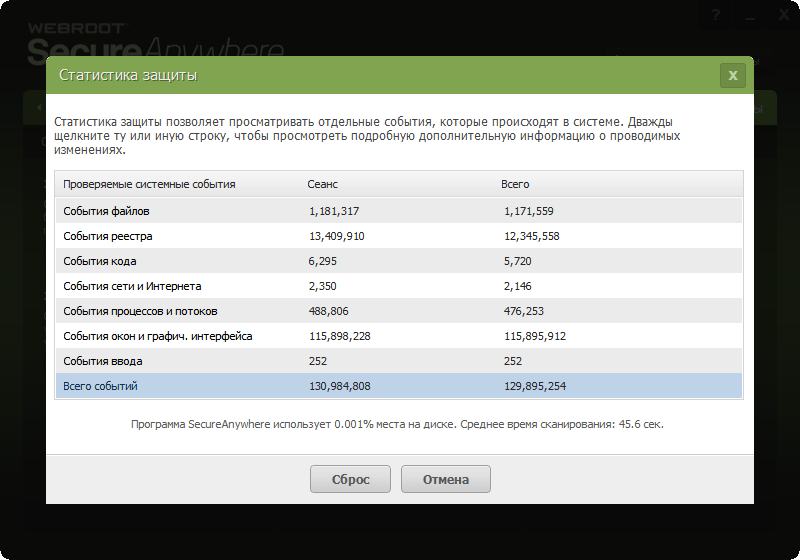Screen dimensions: 800x560
Task: Select the Проверяемые системные события column header
Action: (x=149, y=184)
